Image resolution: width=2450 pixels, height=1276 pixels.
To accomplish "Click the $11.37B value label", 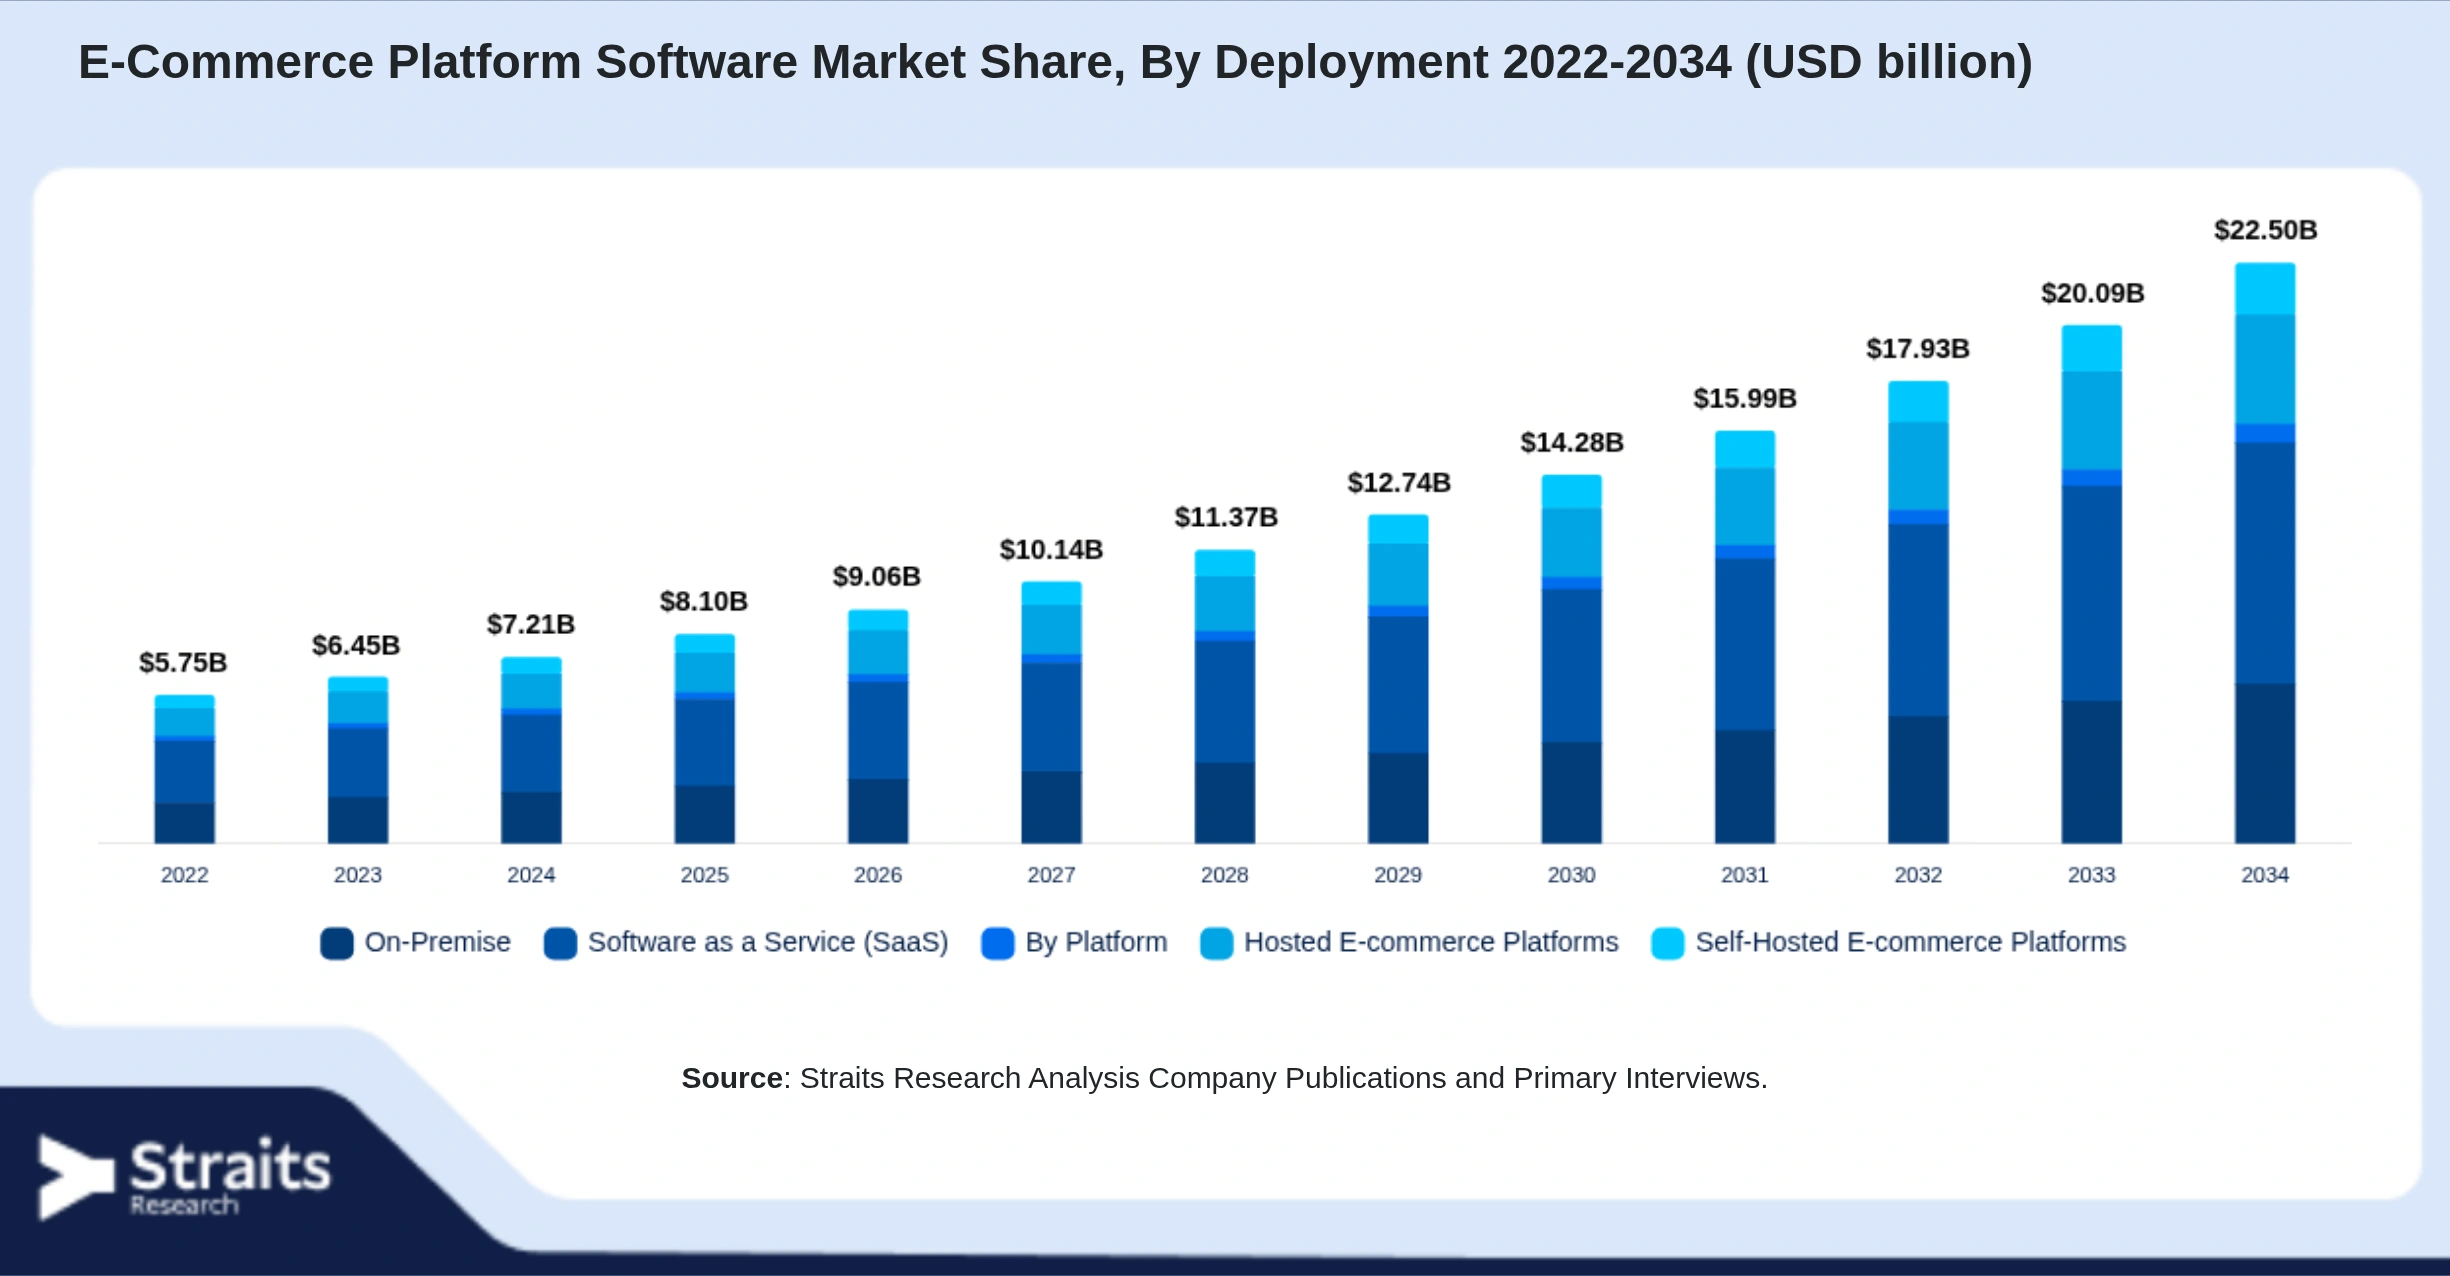I will 1226,517.
